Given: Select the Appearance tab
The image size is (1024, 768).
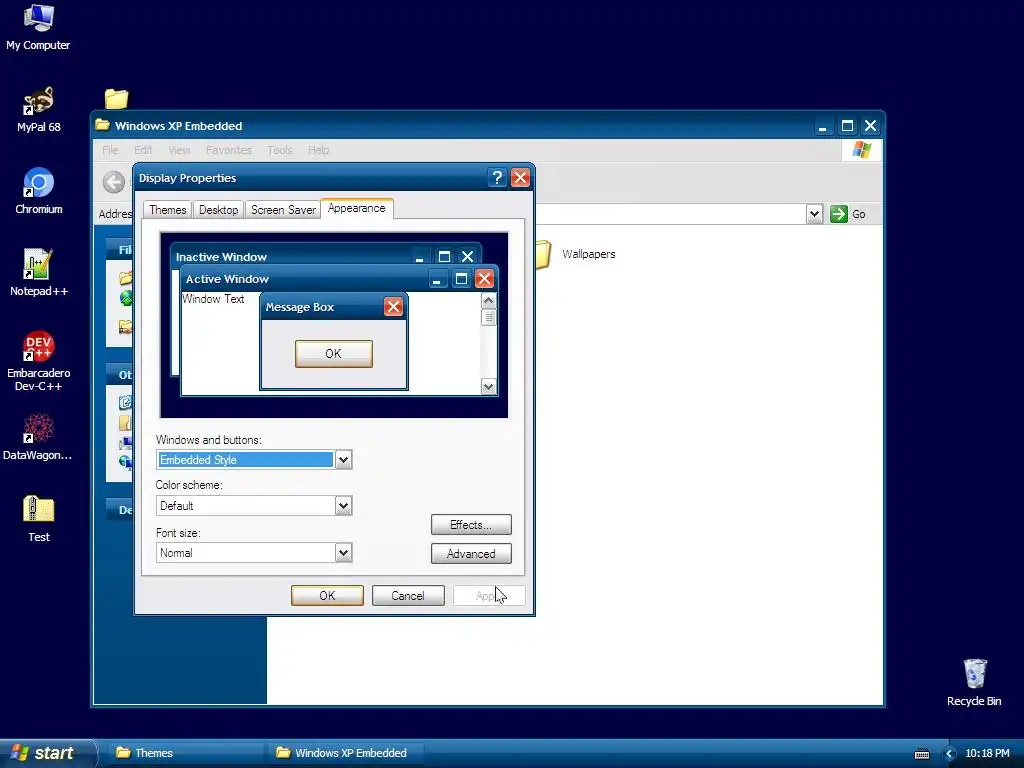Looking at the screenshot, I should pyautogui.click(x=357, y=208).
